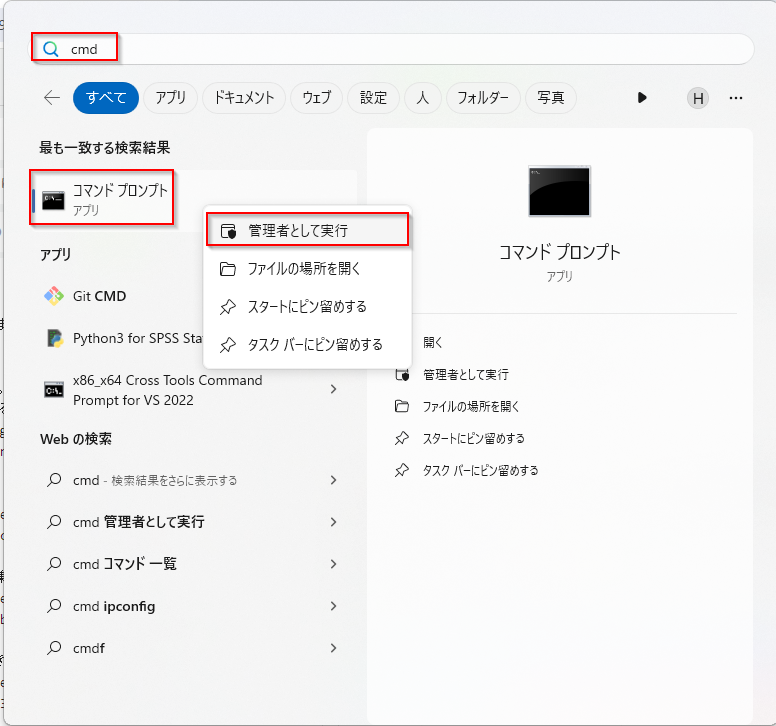Click the large Command Prompt preview icon

click(x=559, y=191)
